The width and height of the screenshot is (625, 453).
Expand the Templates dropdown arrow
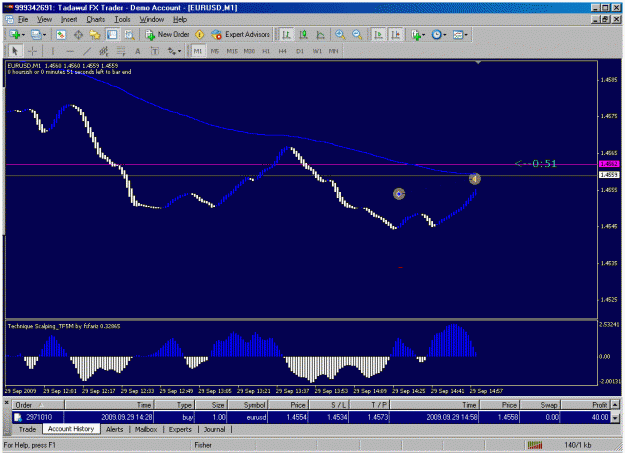[x=466, y=35]
